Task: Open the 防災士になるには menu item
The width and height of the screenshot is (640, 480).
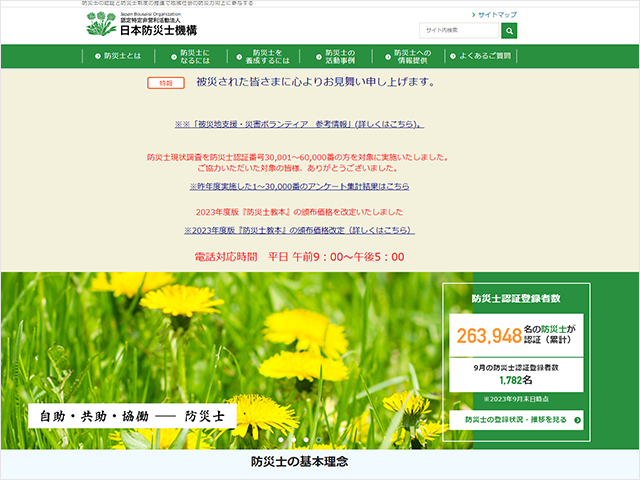Action: (x=191, y=56)
